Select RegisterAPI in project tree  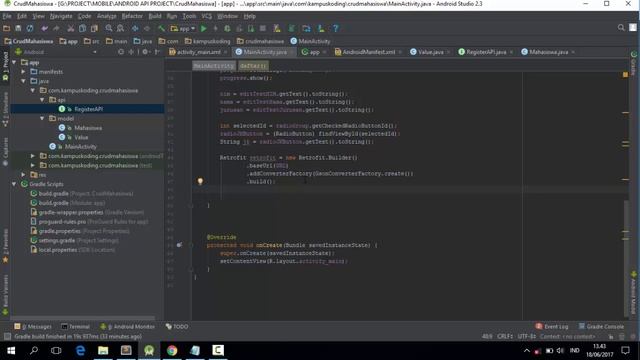[88, 109]
